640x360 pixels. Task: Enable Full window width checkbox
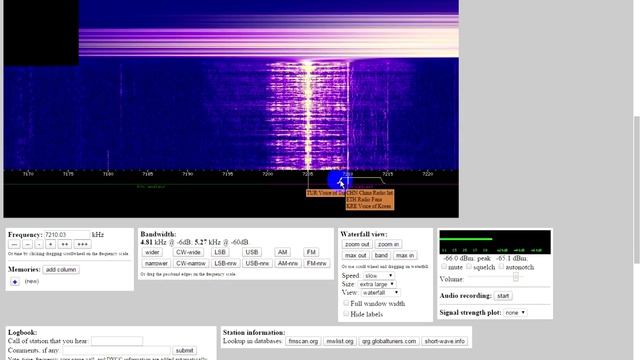346,303
